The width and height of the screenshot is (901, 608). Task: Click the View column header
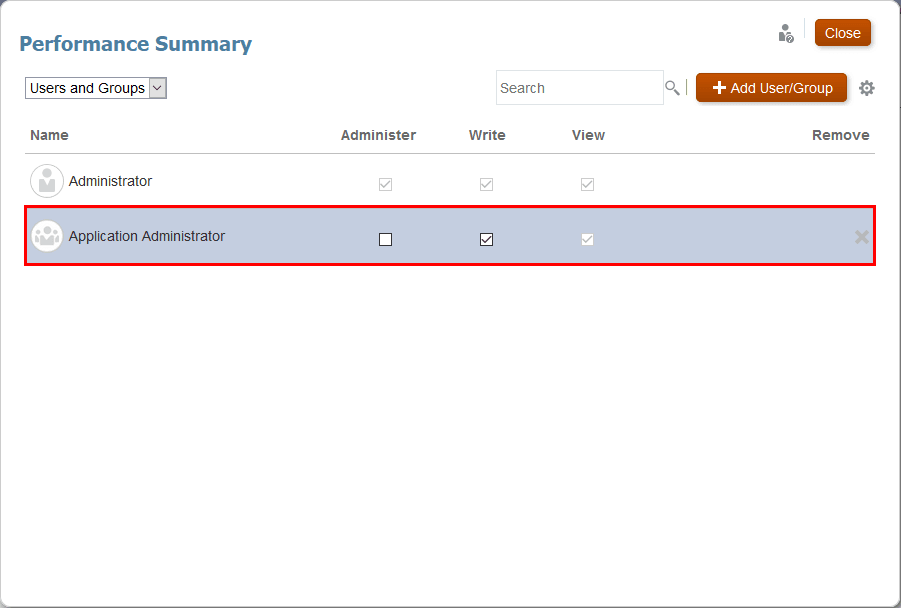point(588,135)
